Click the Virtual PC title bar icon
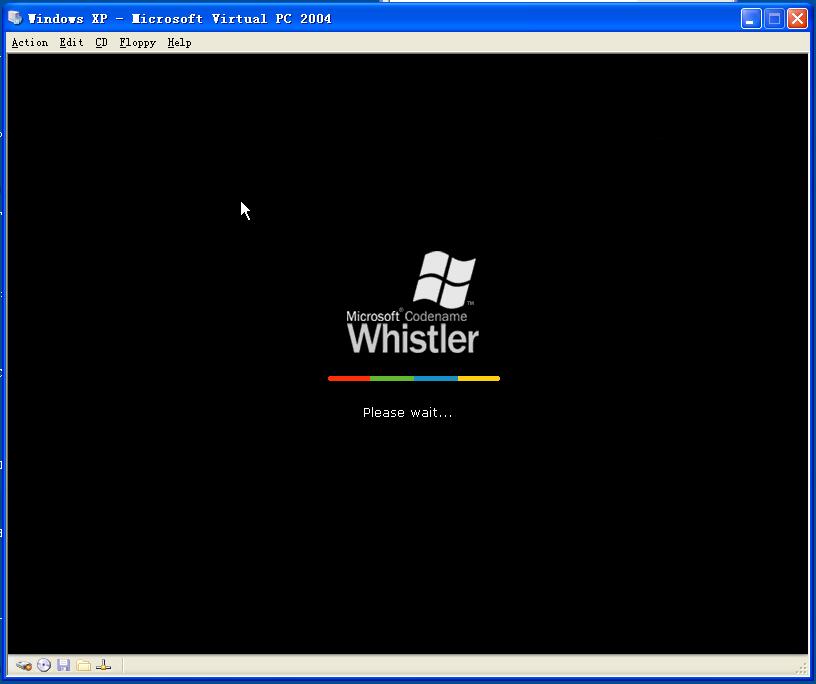Screen dimensions: 816x684 click(15, 18)
